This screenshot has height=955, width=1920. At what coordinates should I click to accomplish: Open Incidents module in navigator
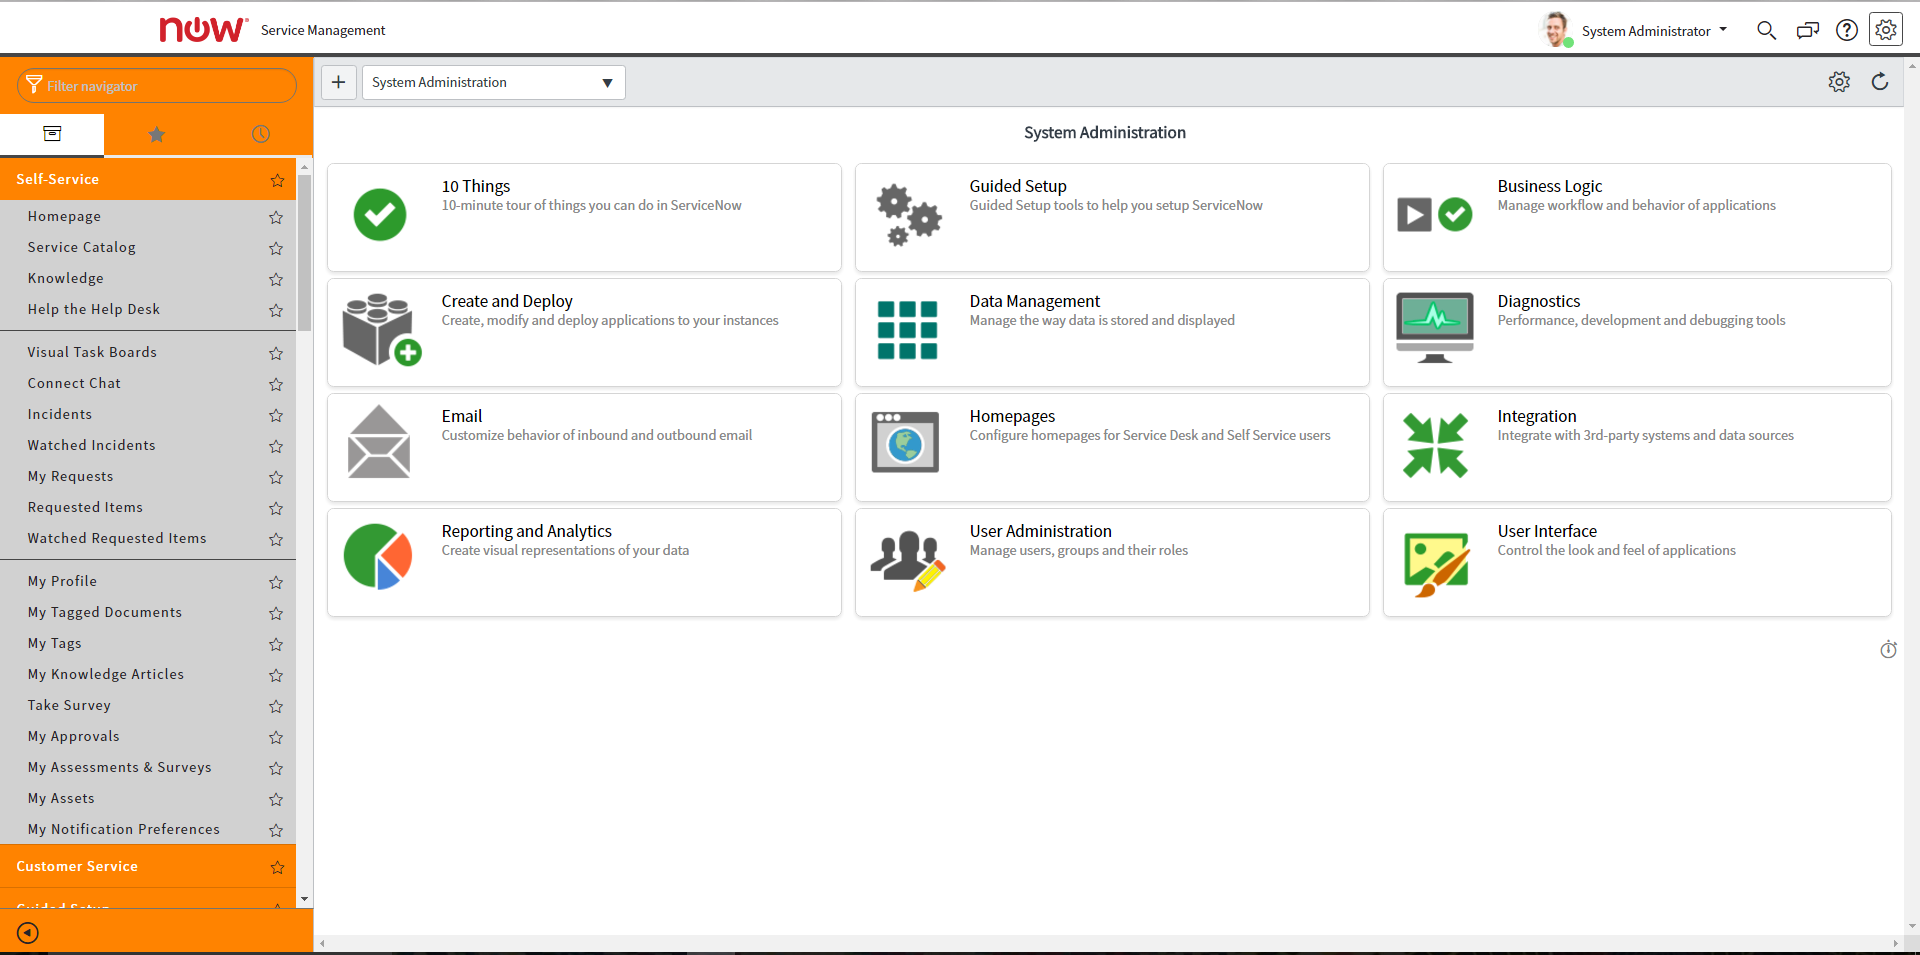[60, 414]
